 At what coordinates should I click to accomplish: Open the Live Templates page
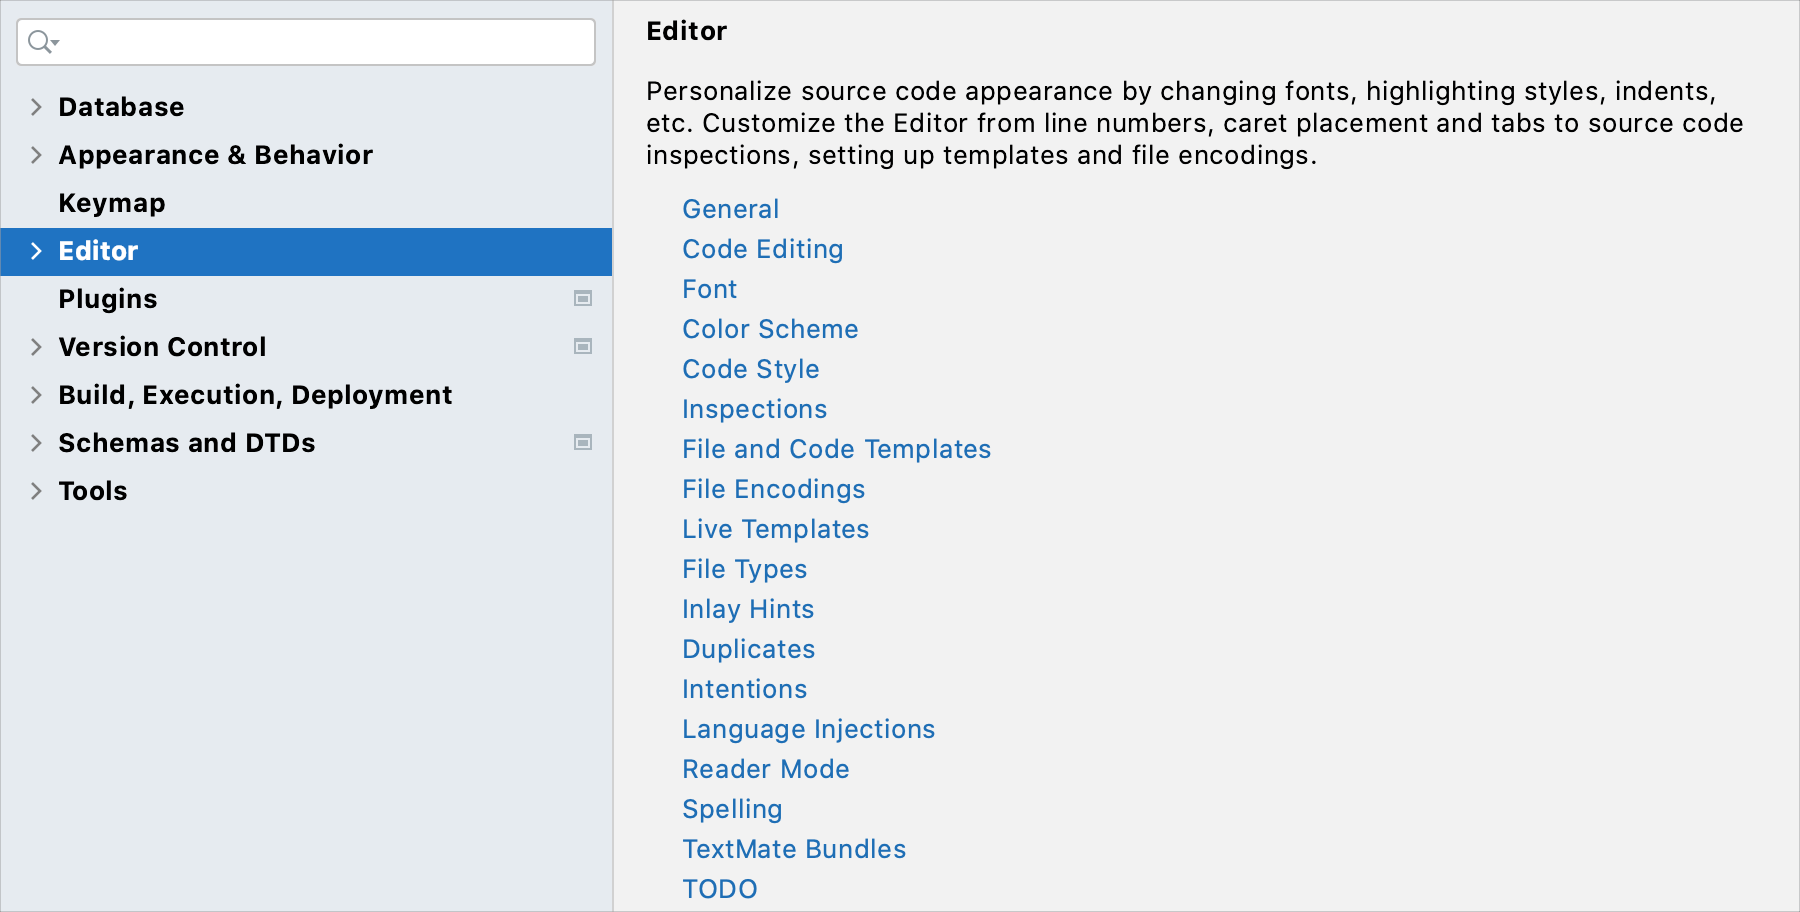(x=775, y=528)
